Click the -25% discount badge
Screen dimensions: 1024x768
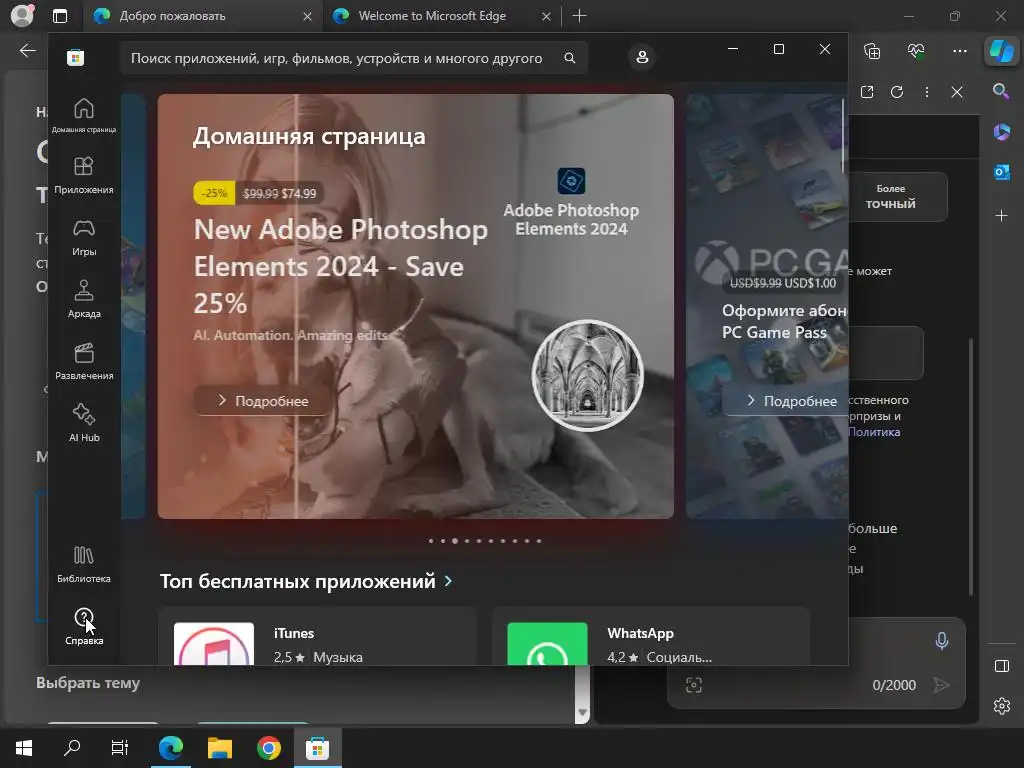click(x=214, y=193)
